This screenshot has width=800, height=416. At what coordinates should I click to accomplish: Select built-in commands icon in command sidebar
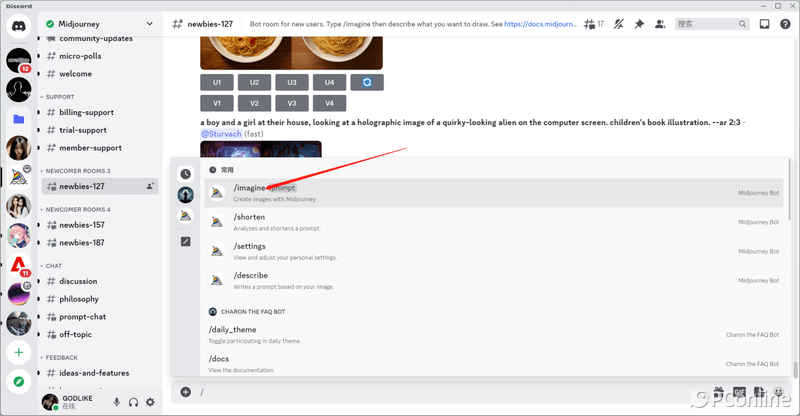click(x=186, y=241)
